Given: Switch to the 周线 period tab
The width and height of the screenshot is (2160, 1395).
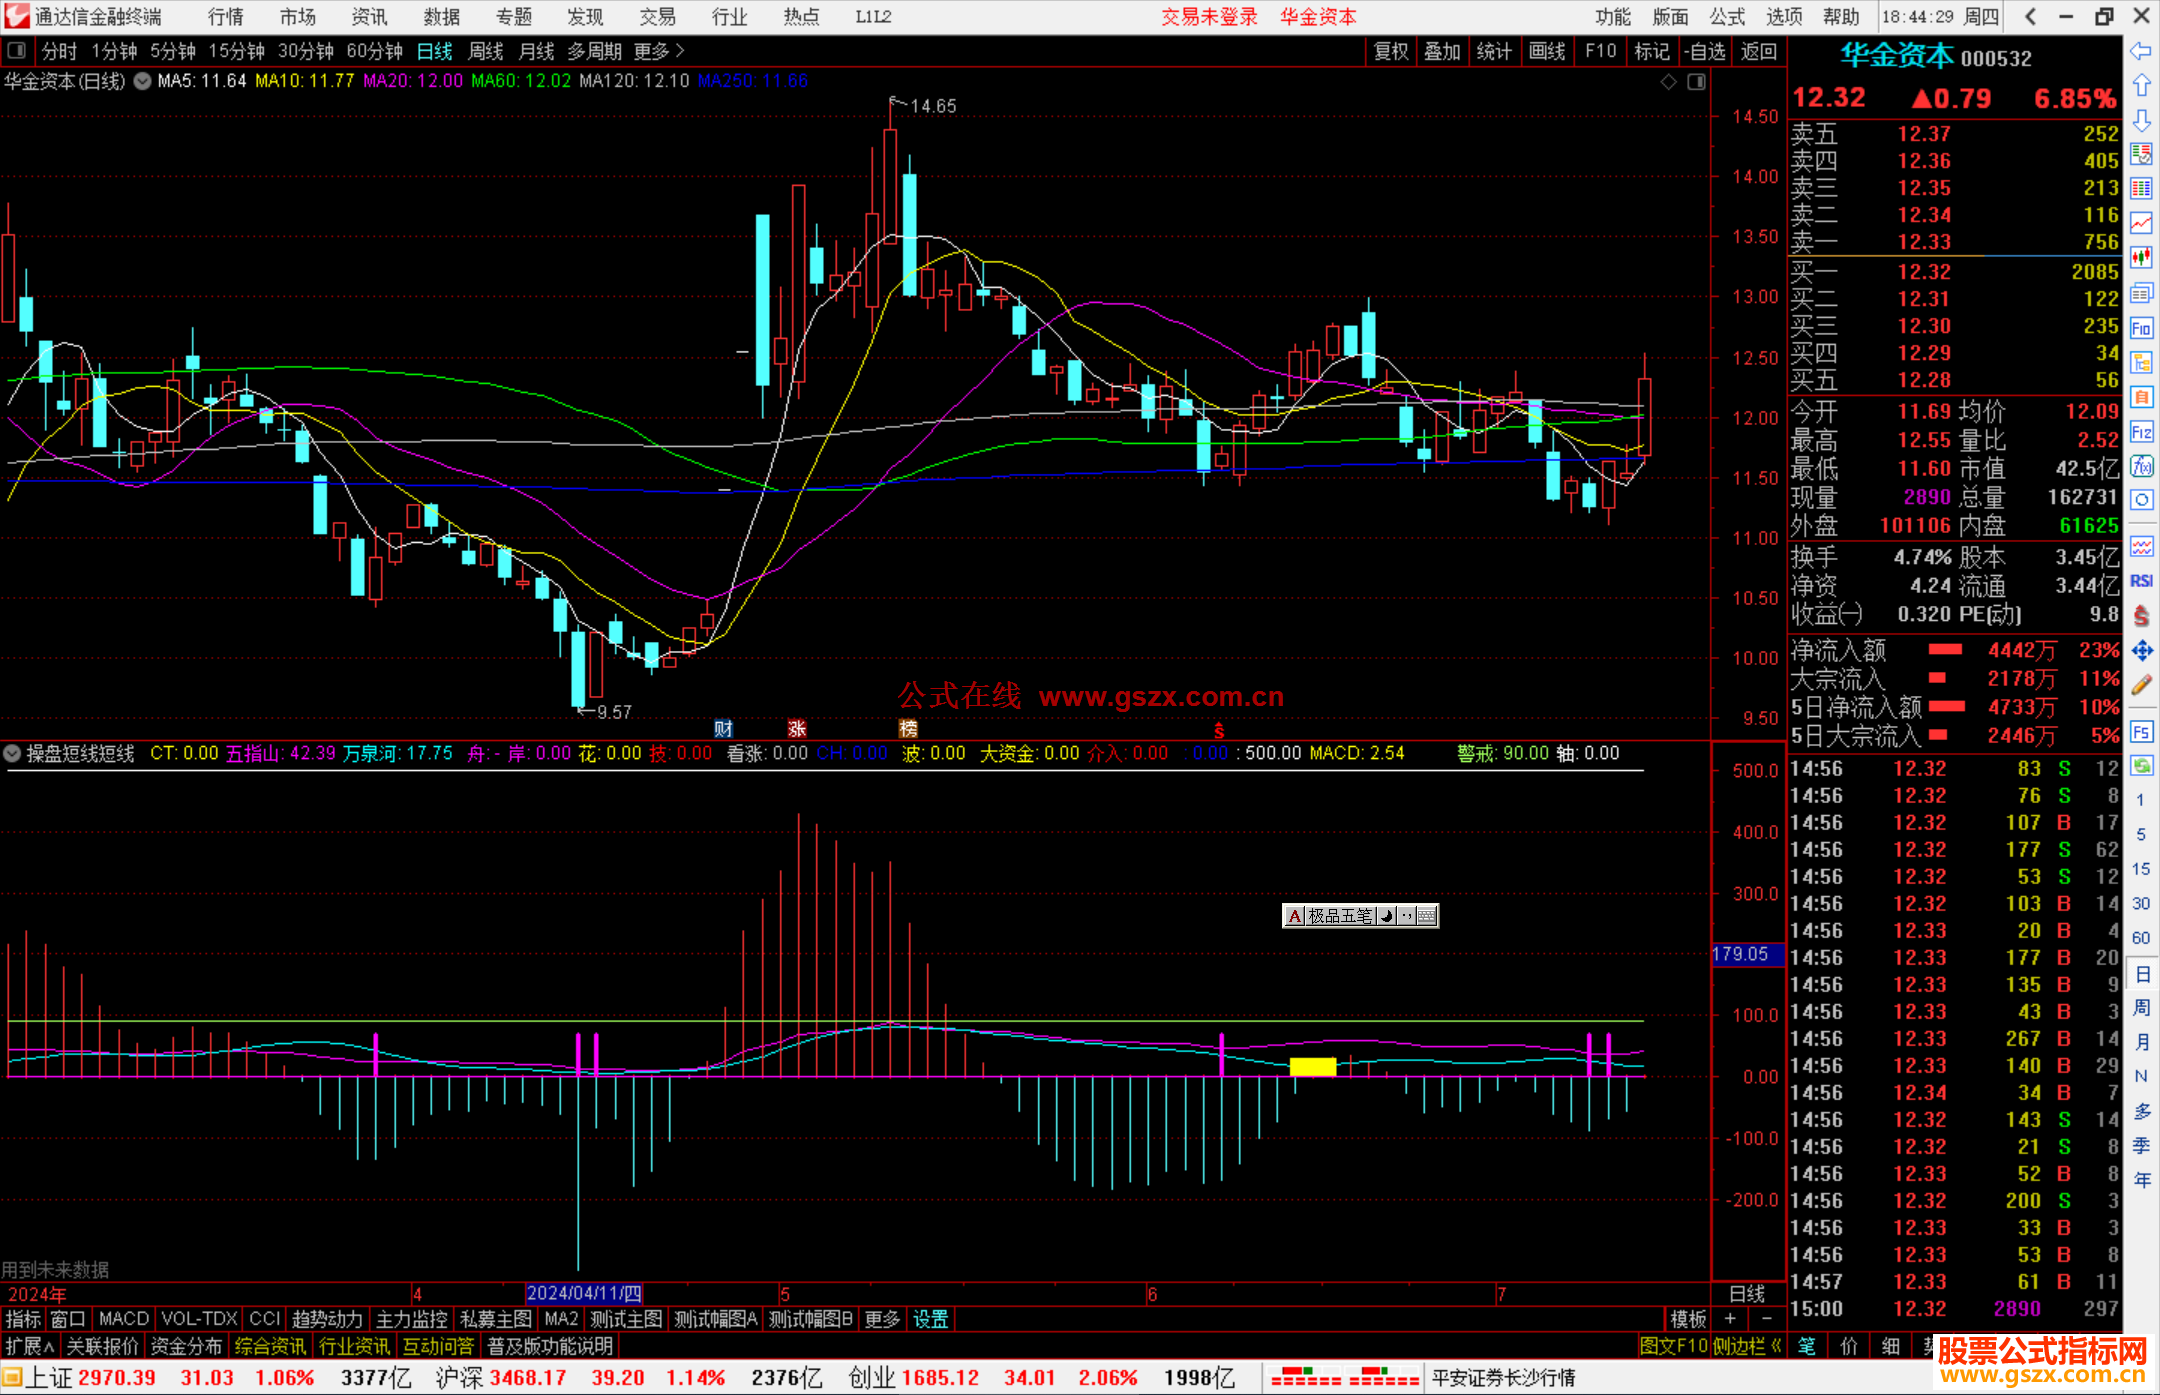Looking at the screenshot, I should click(486, 51).
